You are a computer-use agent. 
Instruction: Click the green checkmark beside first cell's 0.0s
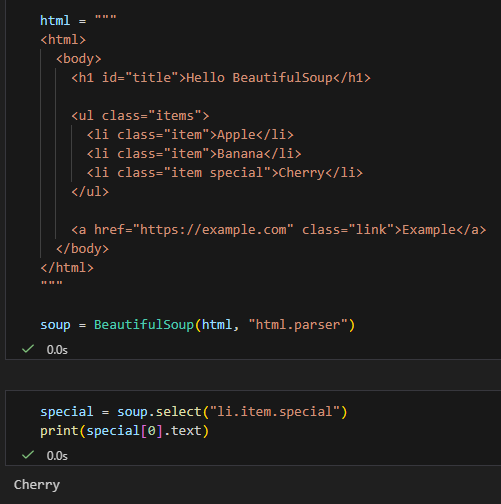28,349
